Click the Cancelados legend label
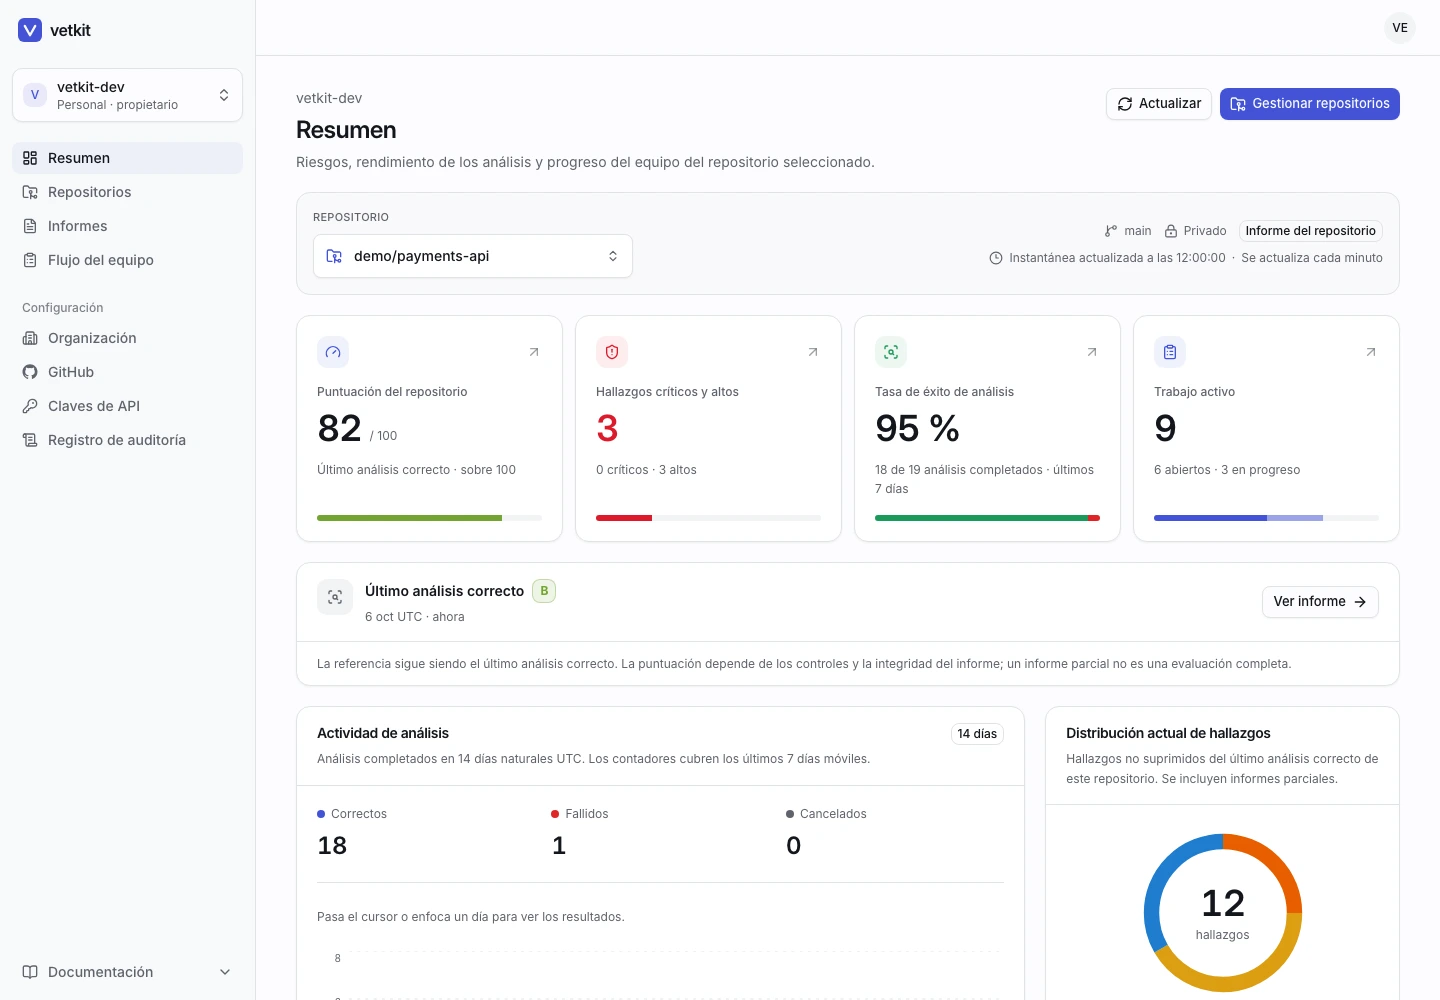 (833, 814)
